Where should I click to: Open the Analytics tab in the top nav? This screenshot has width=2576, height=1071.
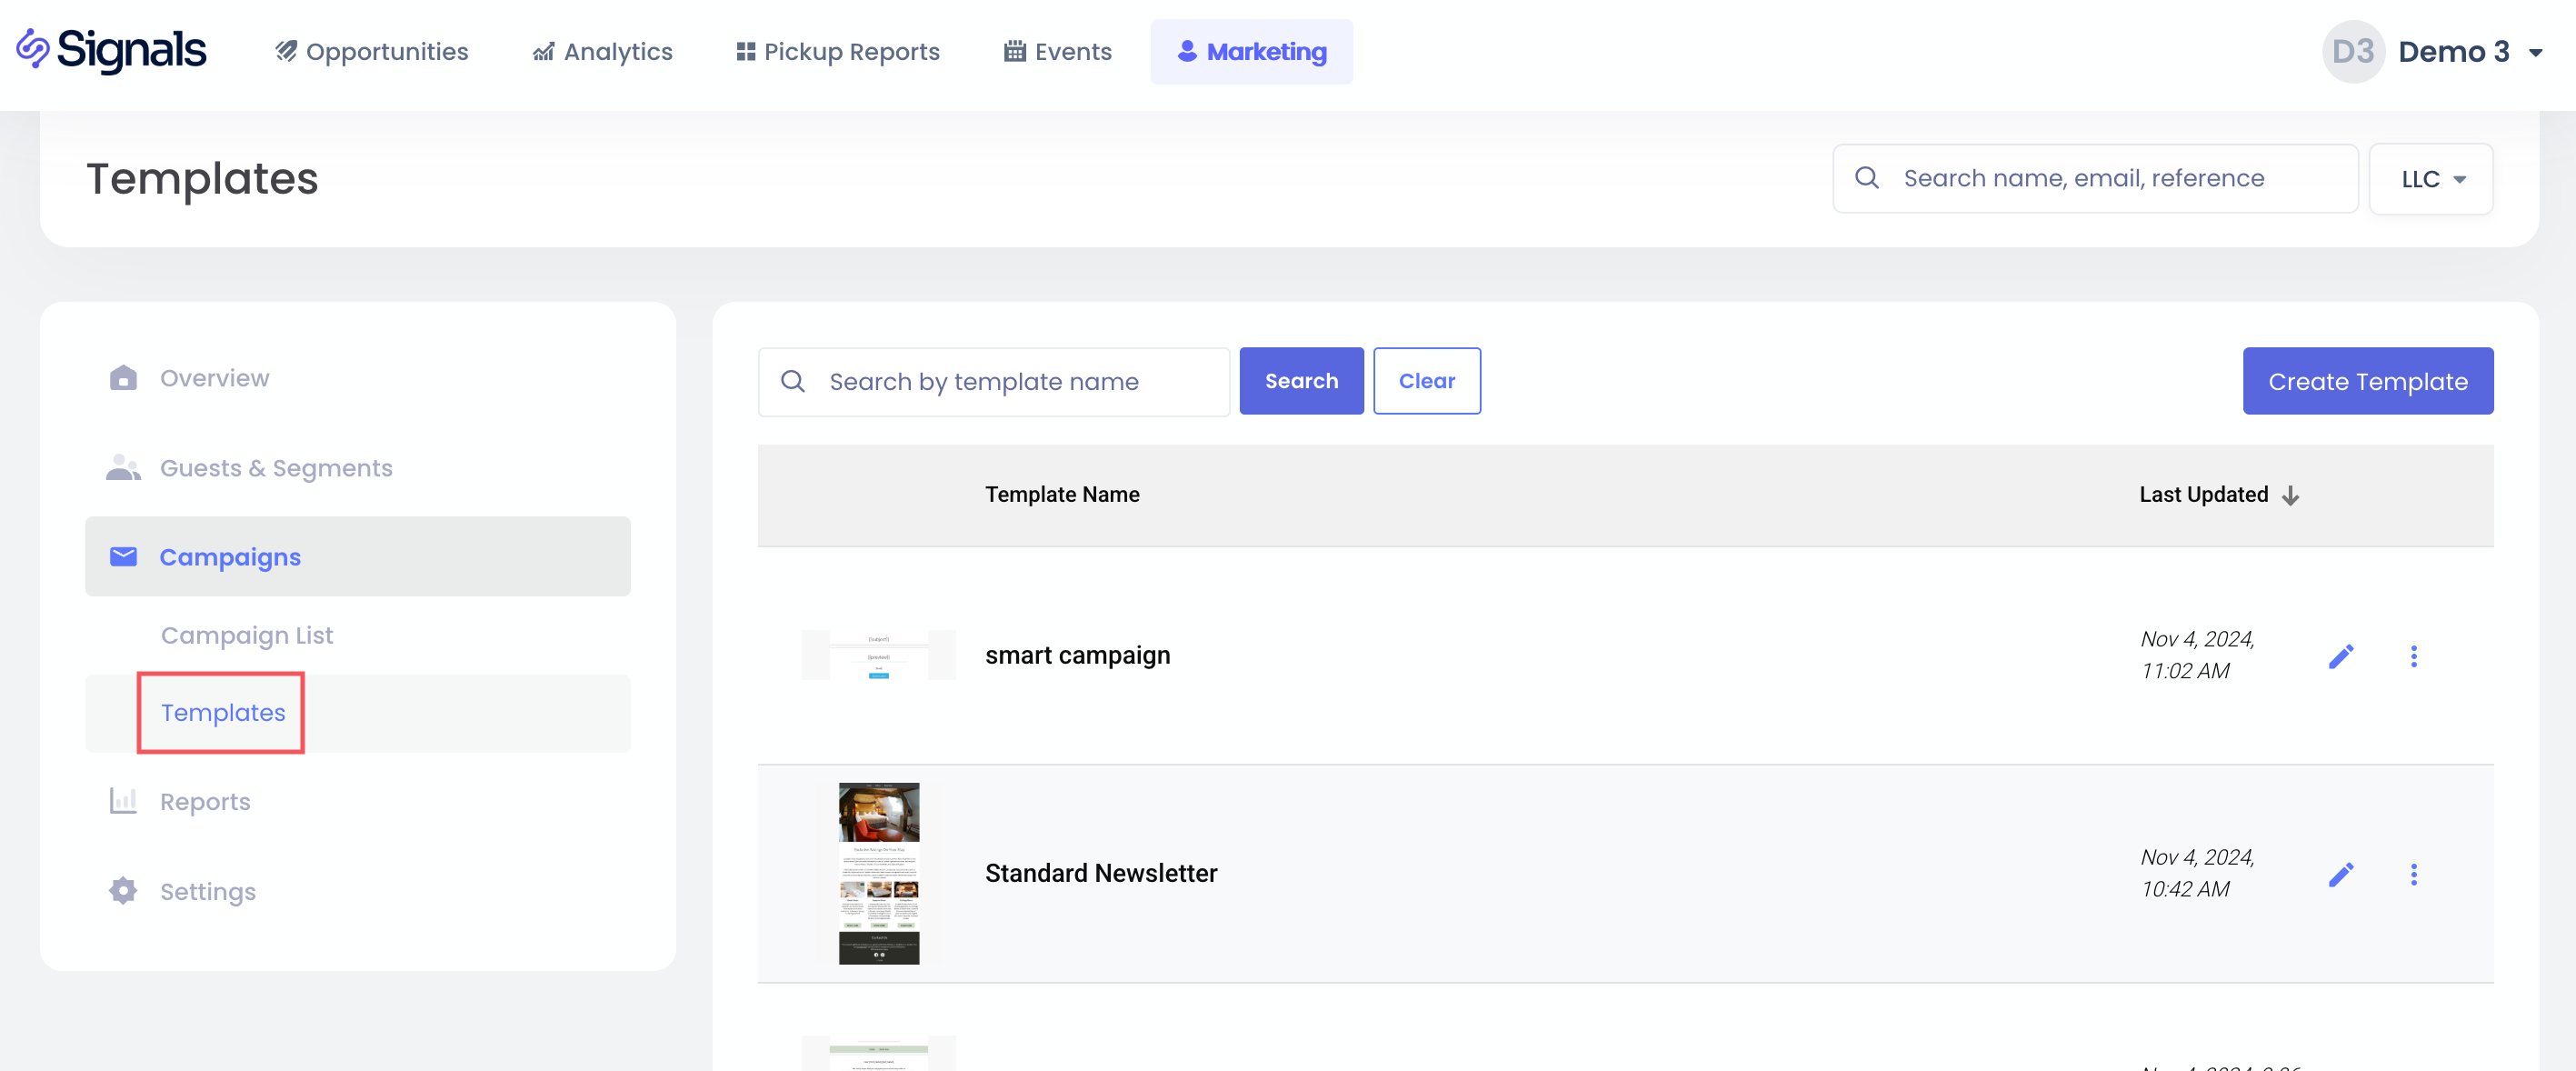coord(602,52)
